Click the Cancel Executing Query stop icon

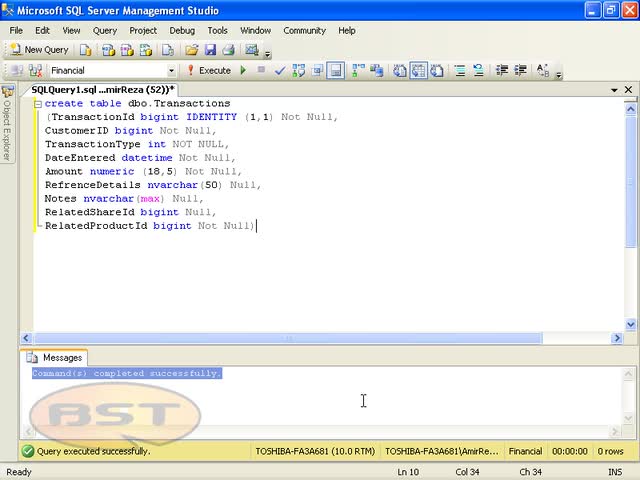click(x=261, y=70)
